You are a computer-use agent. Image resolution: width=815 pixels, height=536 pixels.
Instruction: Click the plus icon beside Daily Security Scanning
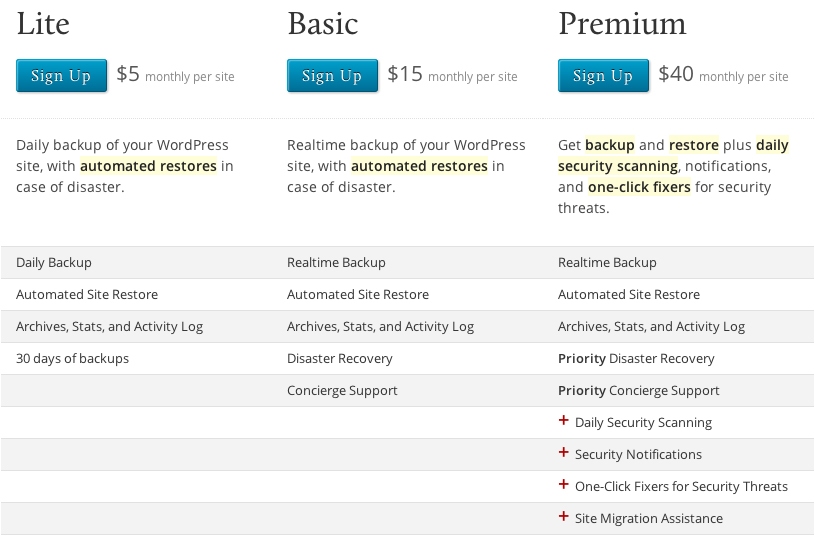[x=563, y=421]
